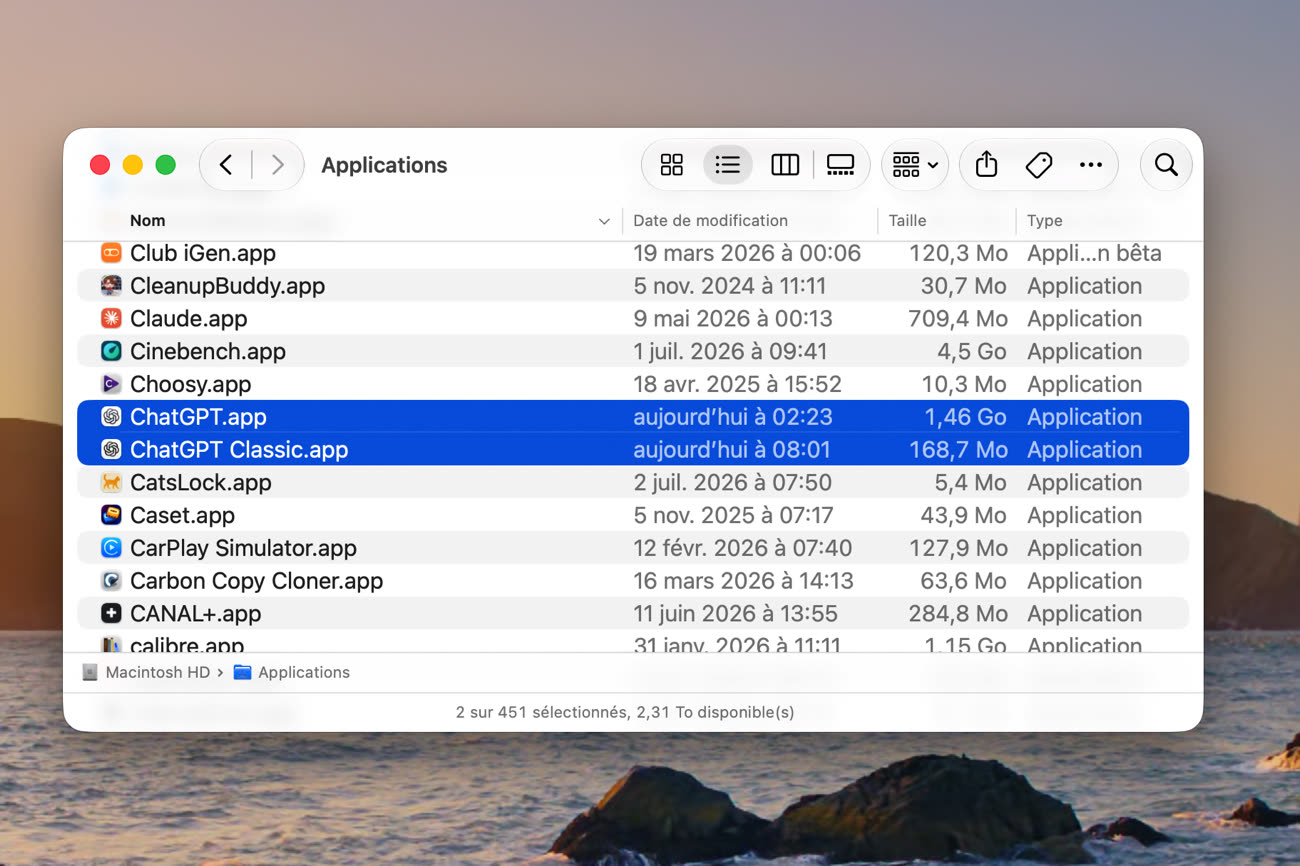The height and width of the screenshot is (866, 1300).
Task: Click the Share toolbar icon
Action: click(987, 165)
